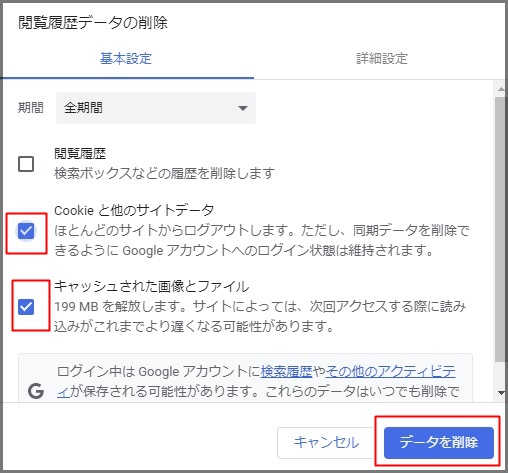Click the キャッシュされた画像とファイル label text

pyautogui.click(x=152, y=286)
